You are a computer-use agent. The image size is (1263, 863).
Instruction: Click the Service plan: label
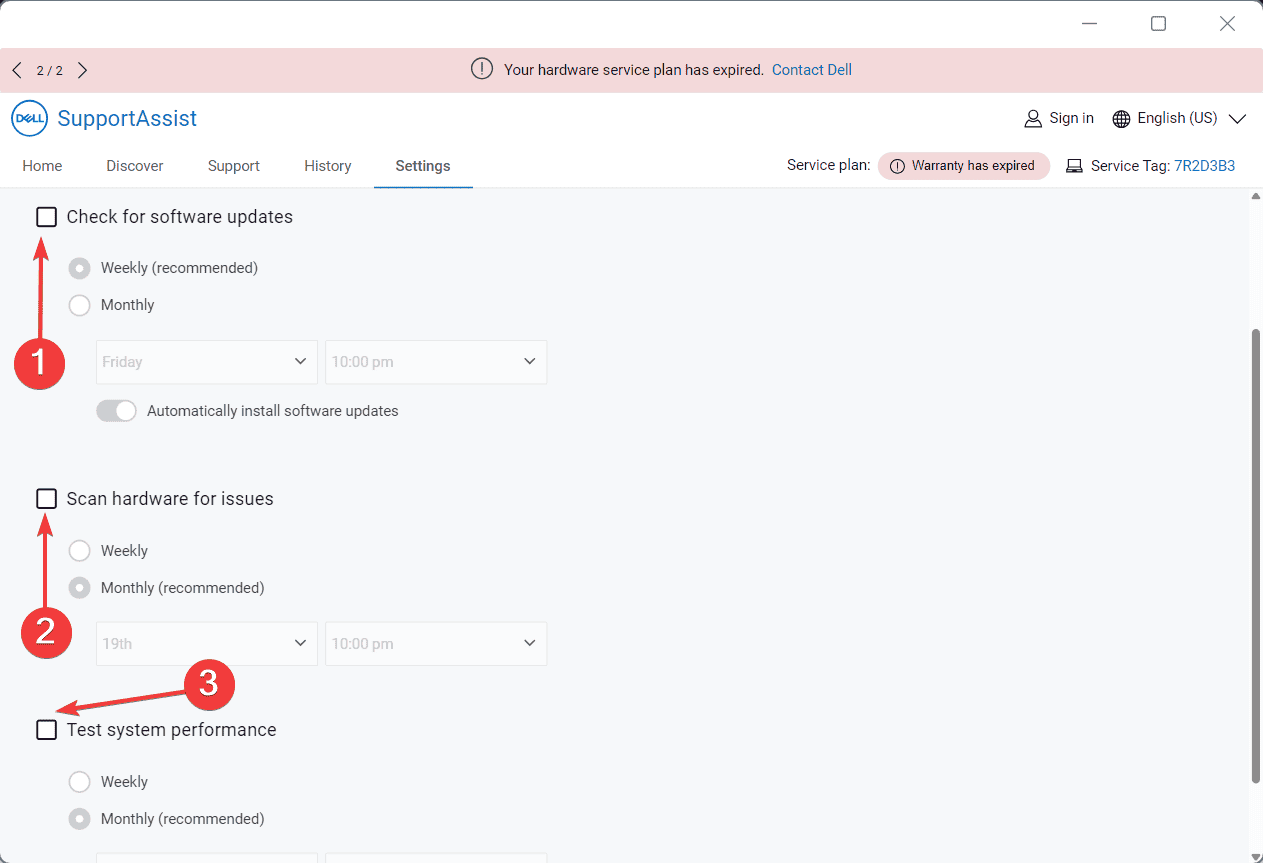[x=829, y=166]
